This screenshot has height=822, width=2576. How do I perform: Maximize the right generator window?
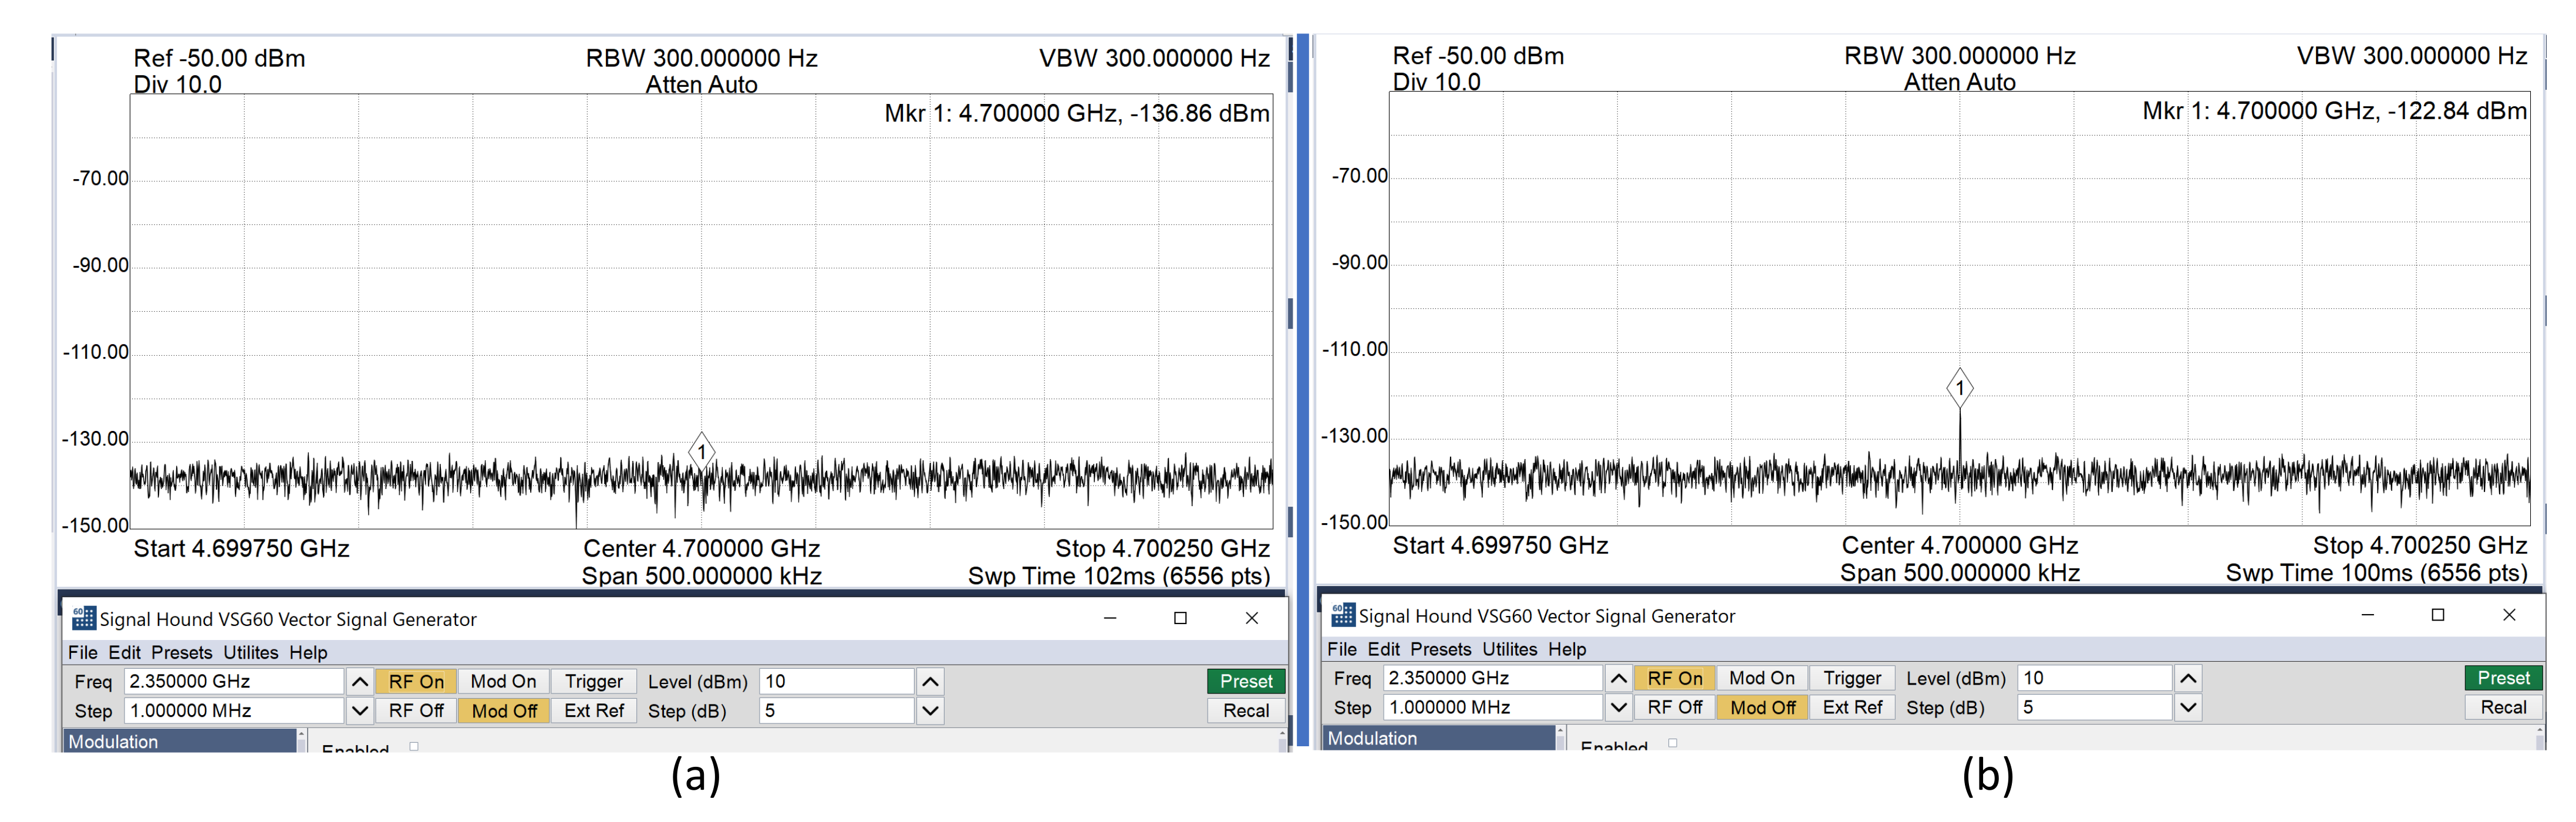click(2438, 614)
